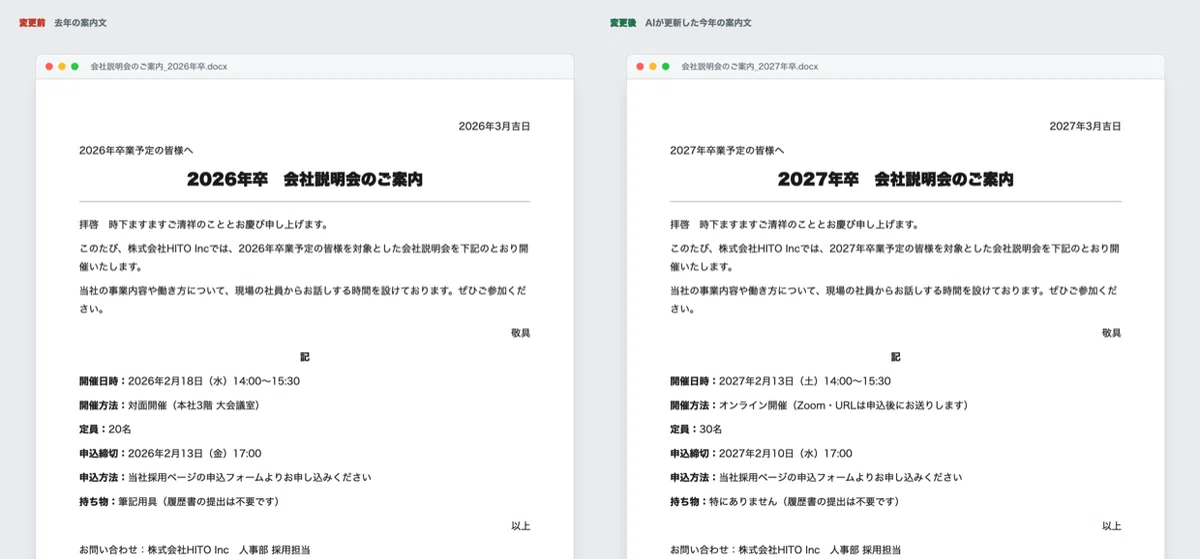The image size is (1200, 559).
Task: Click 敬具 in the 2026 document
Action: click(x=520, y=332)
